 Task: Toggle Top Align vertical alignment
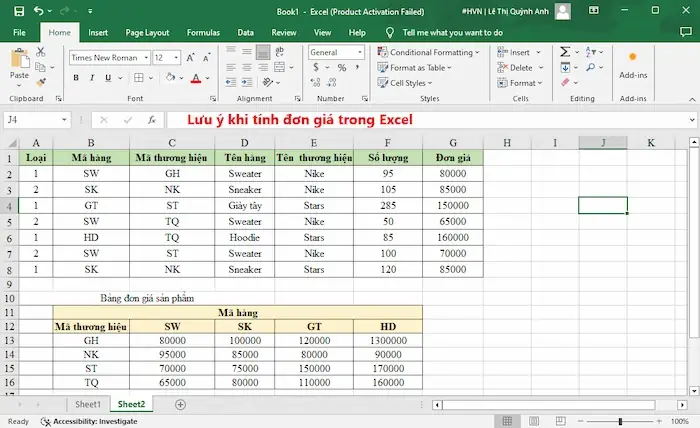point(231,50)
